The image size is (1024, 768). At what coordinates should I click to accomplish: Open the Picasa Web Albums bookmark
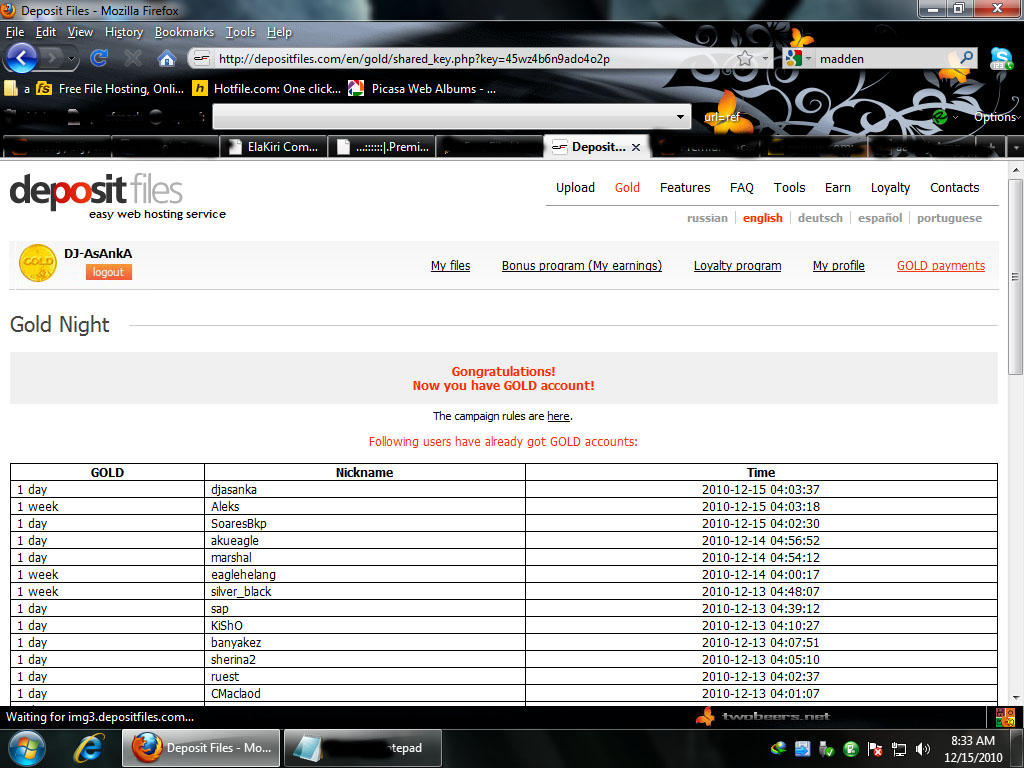[423, 89]
